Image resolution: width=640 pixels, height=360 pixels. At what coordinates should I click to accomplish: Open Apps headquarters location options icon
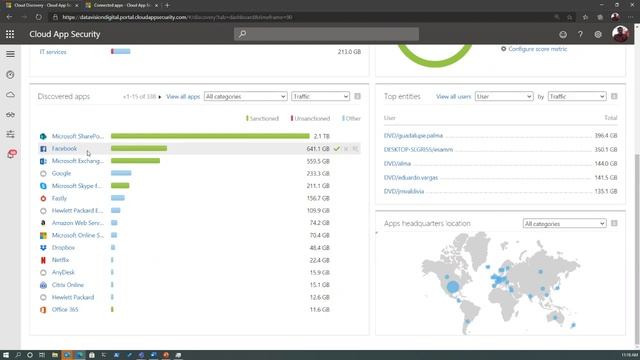(614, 223)
